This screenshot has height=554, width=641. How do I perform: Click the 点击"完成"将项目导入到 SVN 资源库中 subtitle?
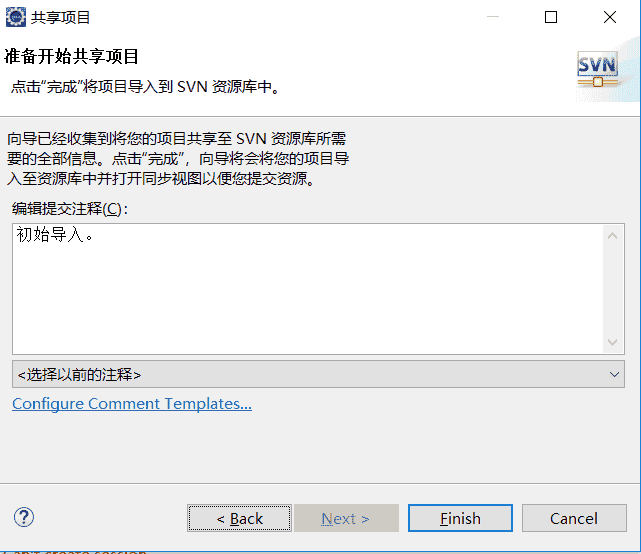[145, 87]
